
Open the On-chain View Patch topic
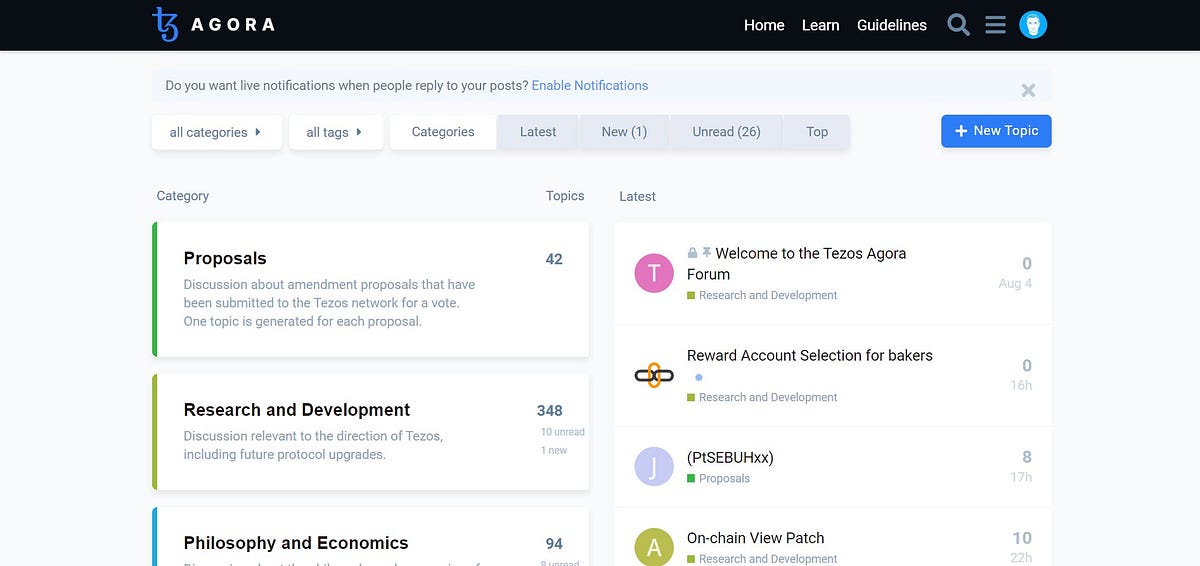pos(756,538)
